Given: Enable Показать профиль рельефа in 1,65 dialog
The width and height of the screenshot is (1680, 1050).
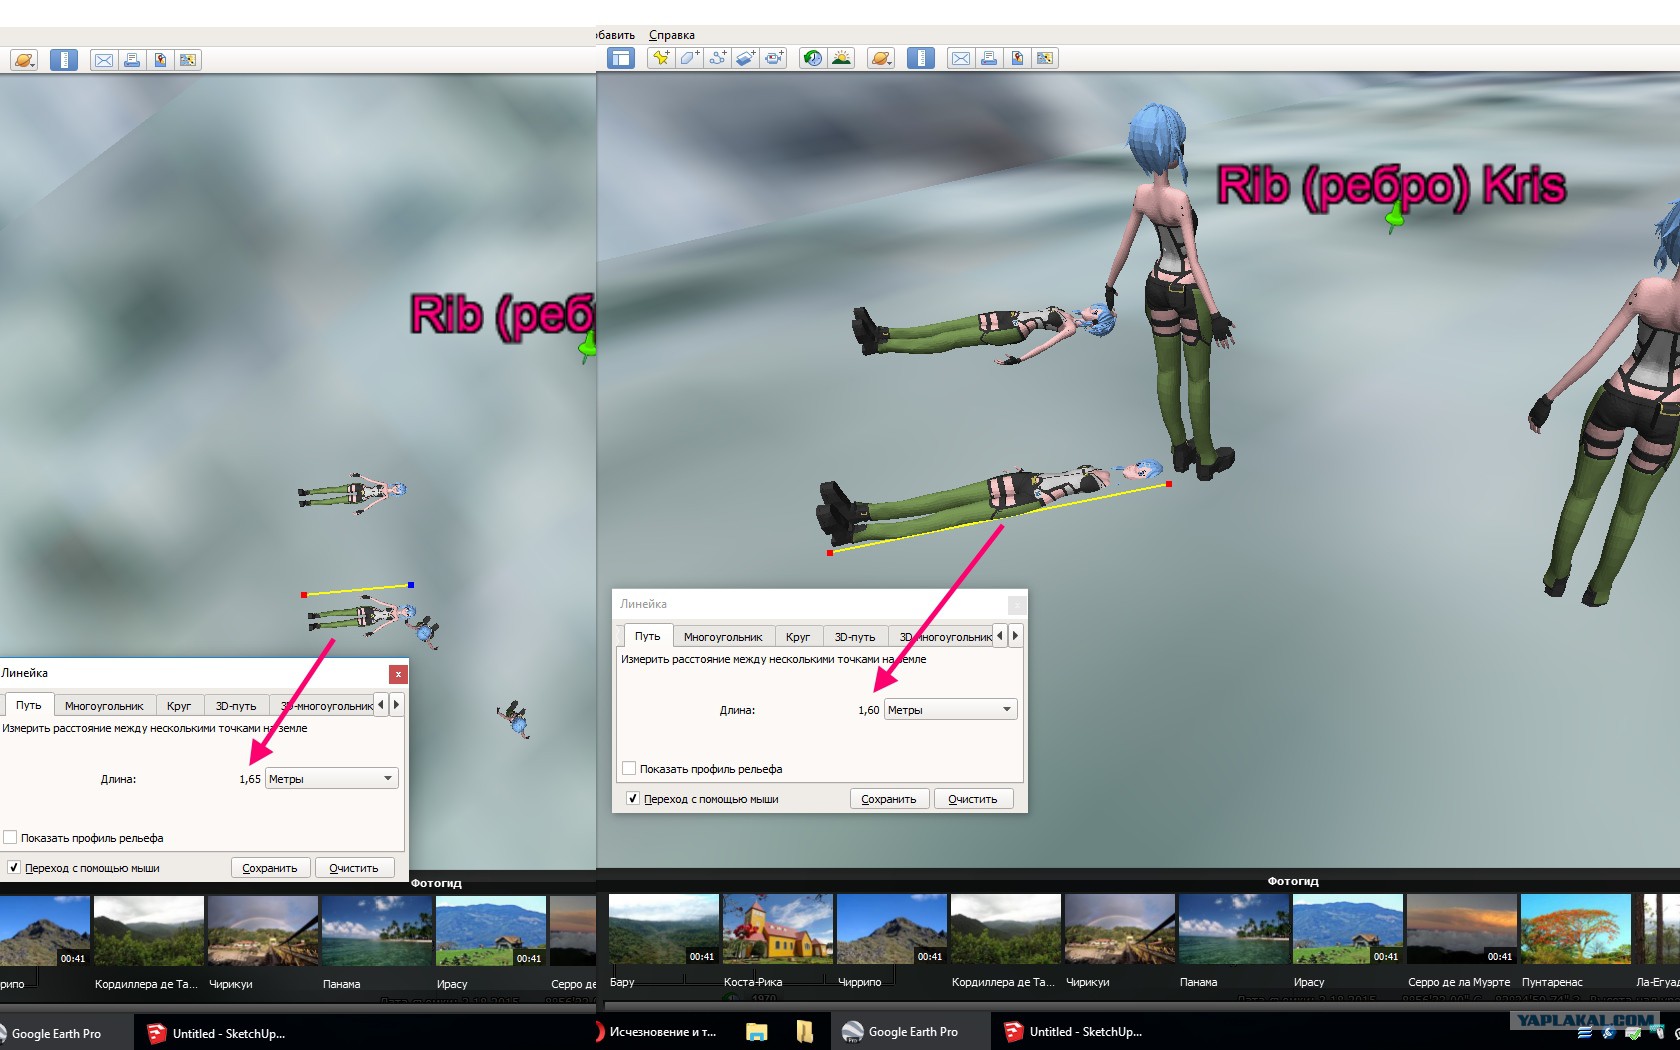Looking at the screenshot, I should coord(10,838).
